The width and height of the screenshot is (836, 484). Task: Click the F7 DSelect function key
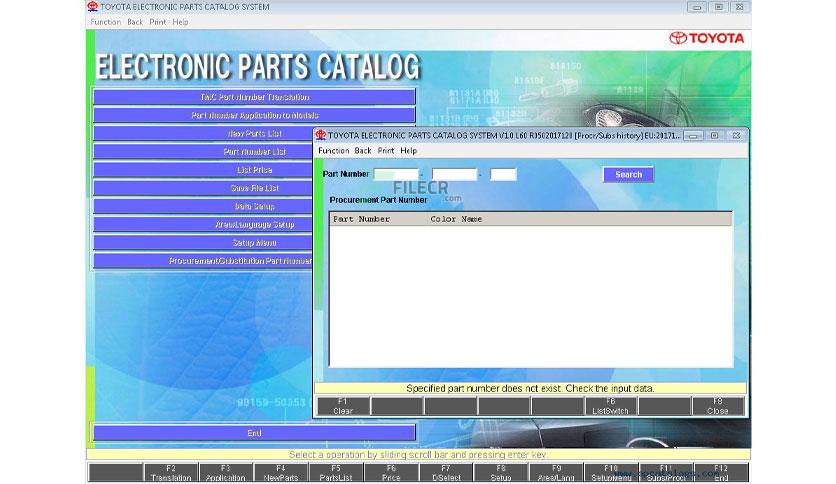[x=446, y=473]
